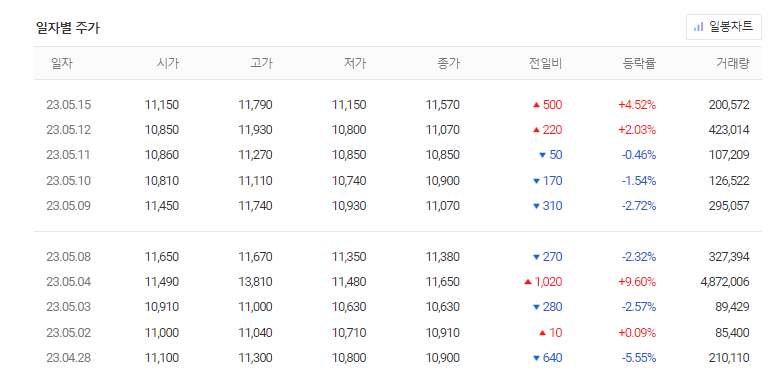Click the -0.46% change rate
The image size is (770, 379).
click(x=638, y=155)
